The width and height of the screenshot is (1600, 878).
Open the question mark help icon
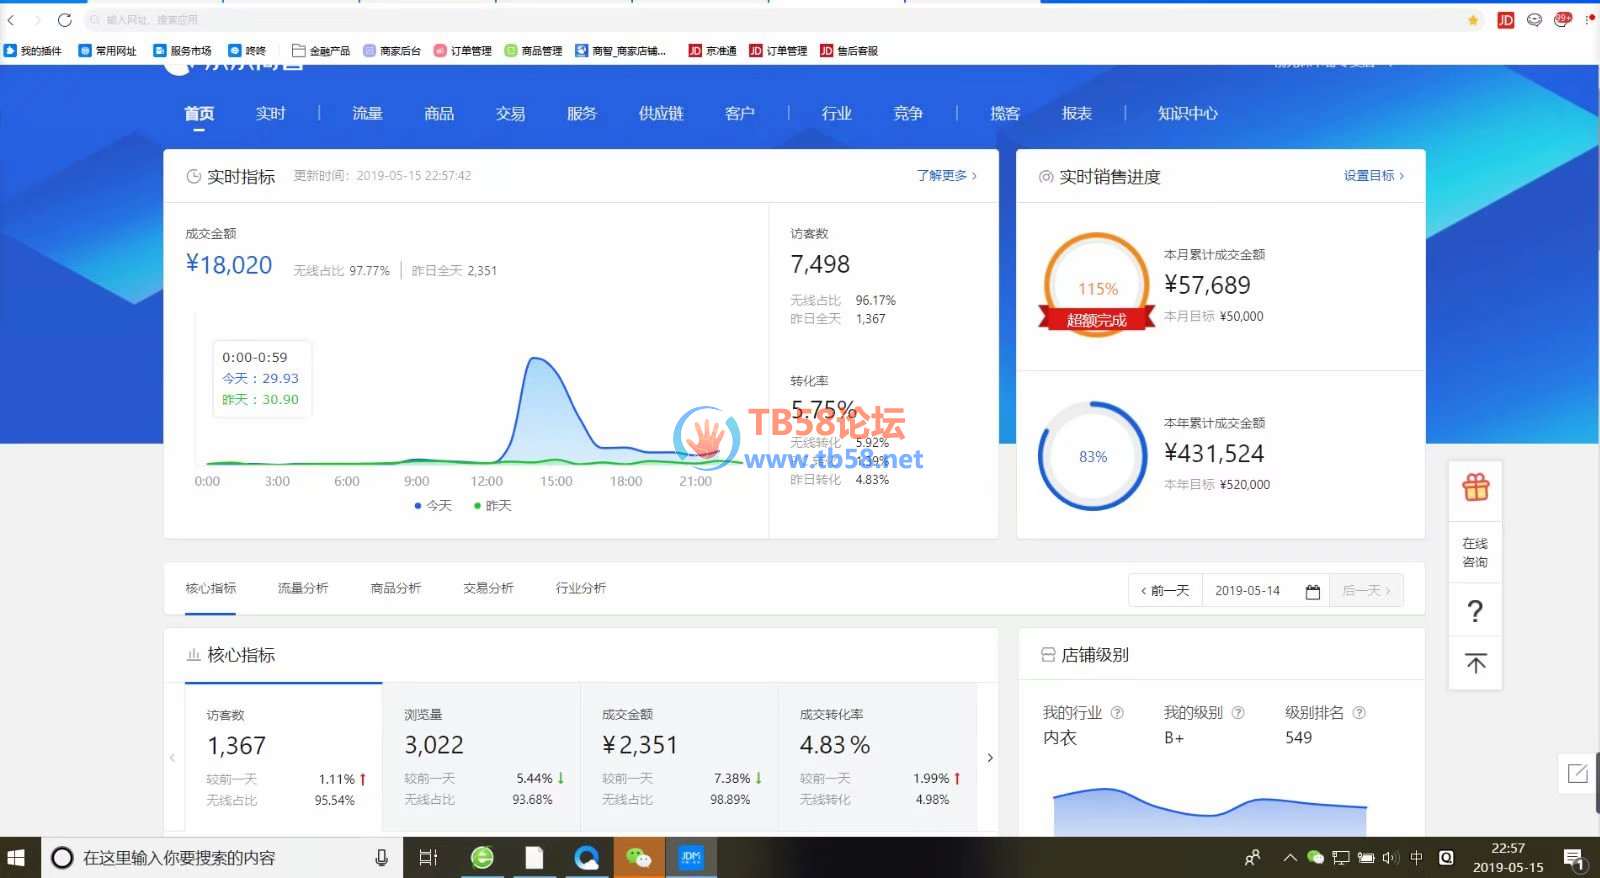pyautogui.click(x=1475, y=611)
